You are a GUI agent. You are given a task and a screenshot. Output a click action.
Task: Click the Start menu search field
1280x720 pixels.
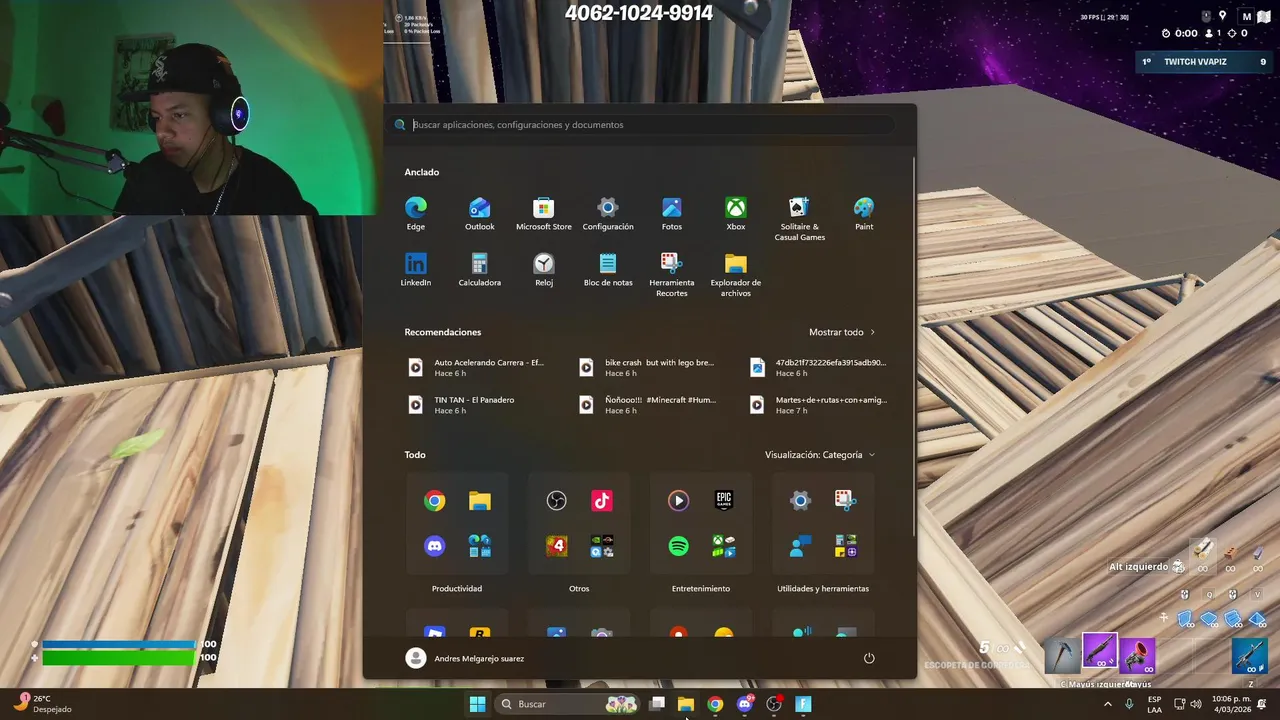coord(640,125)
